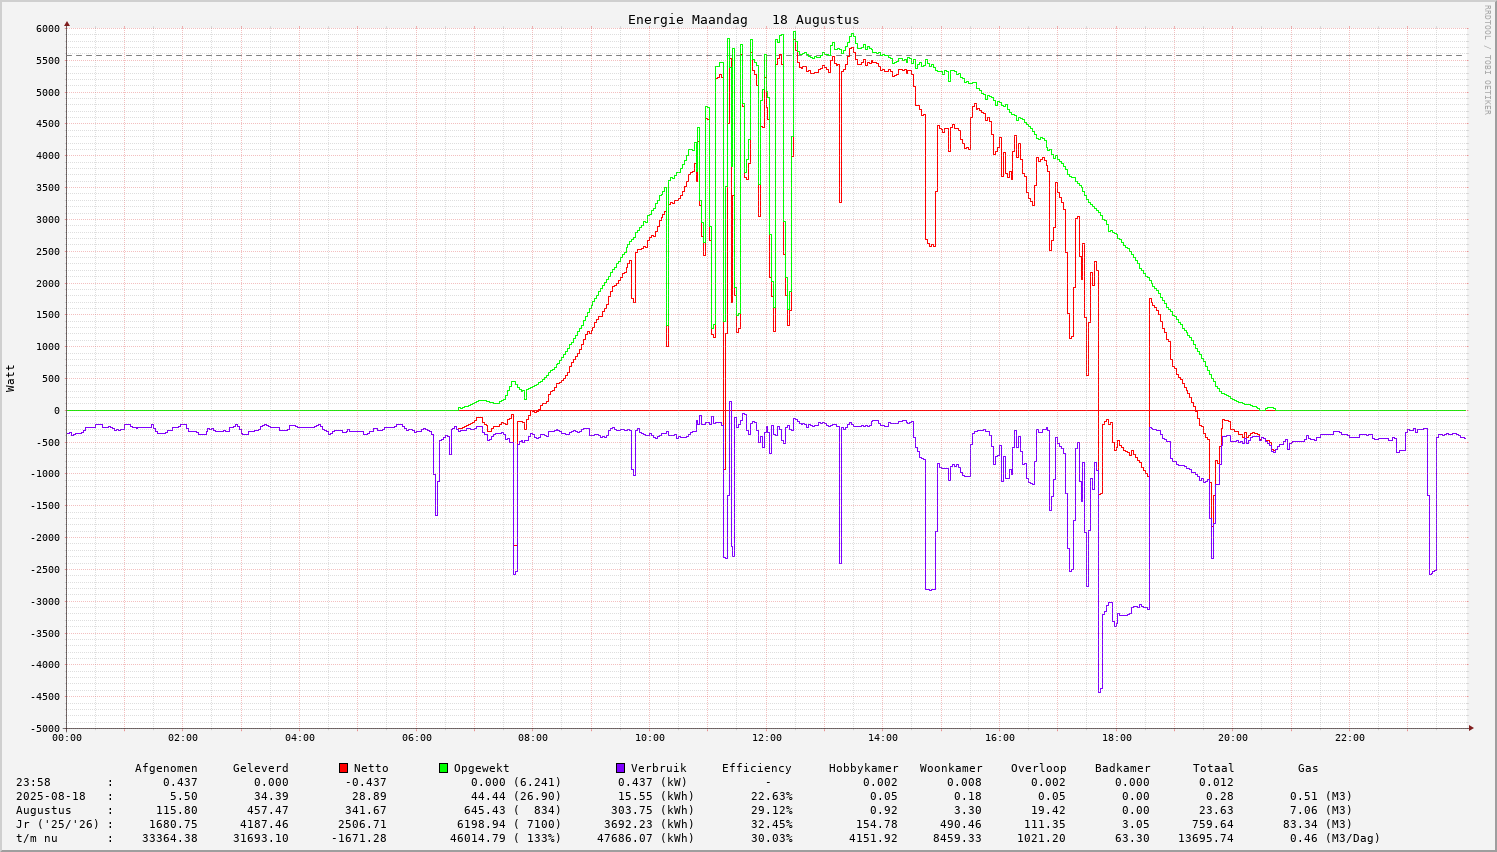
Task: Click the 2025-08-18 row label
Action: pyautogui.click(x=50, y=796)
